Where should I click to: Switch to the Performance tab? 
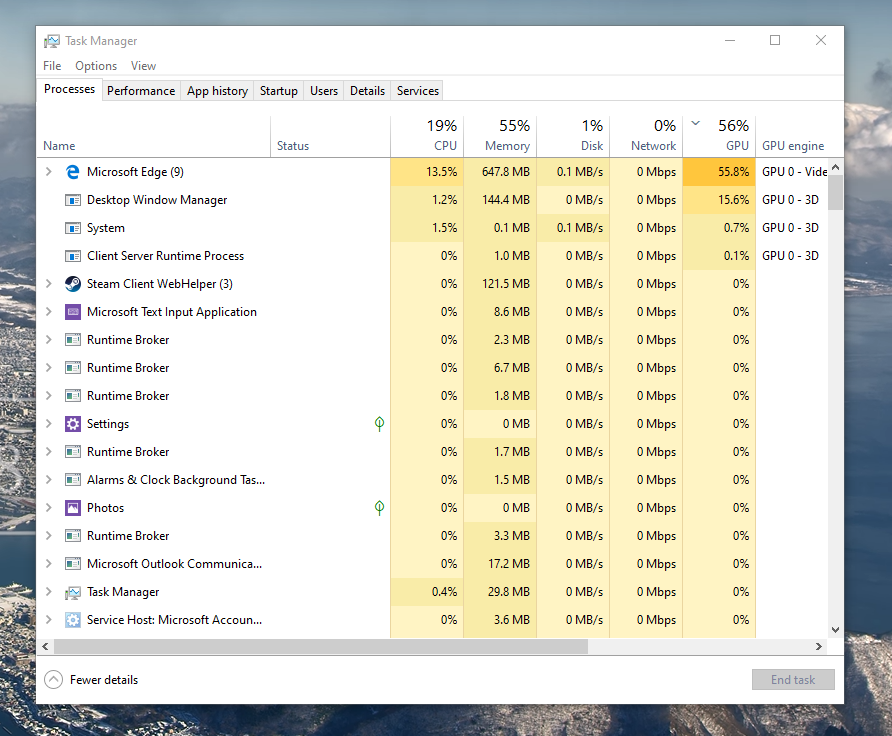[x=141, y=91]
